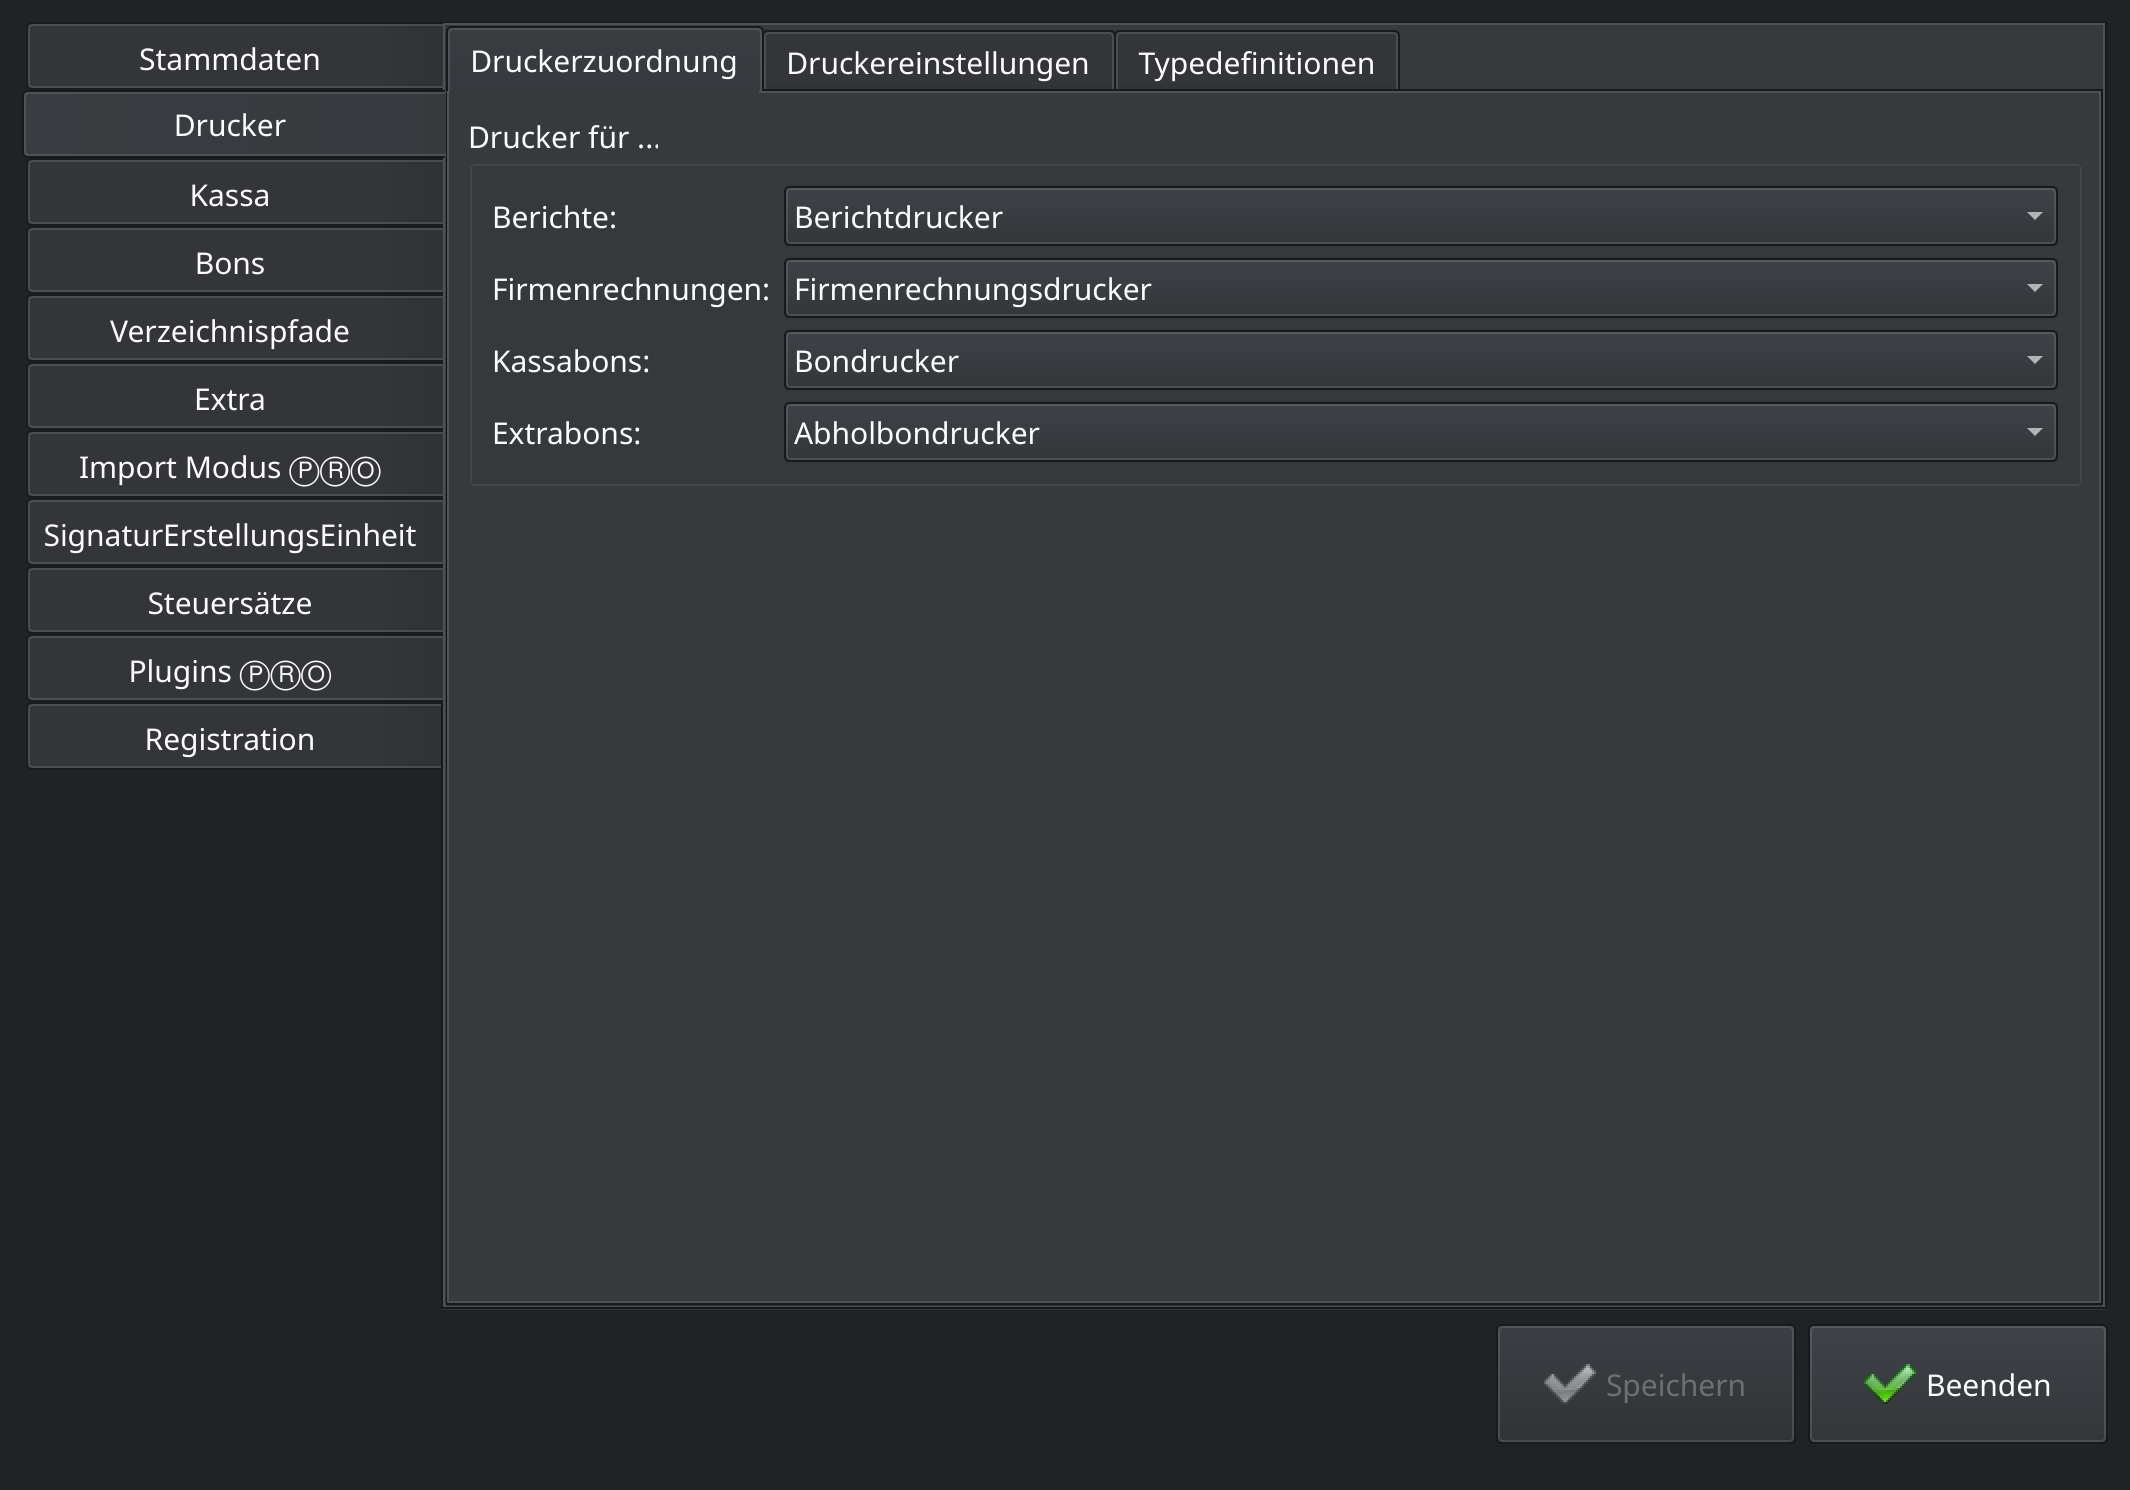Open the Import Modus PRO section
The width and height of the screenshot is (2130, 1490).
pos(235,466)
